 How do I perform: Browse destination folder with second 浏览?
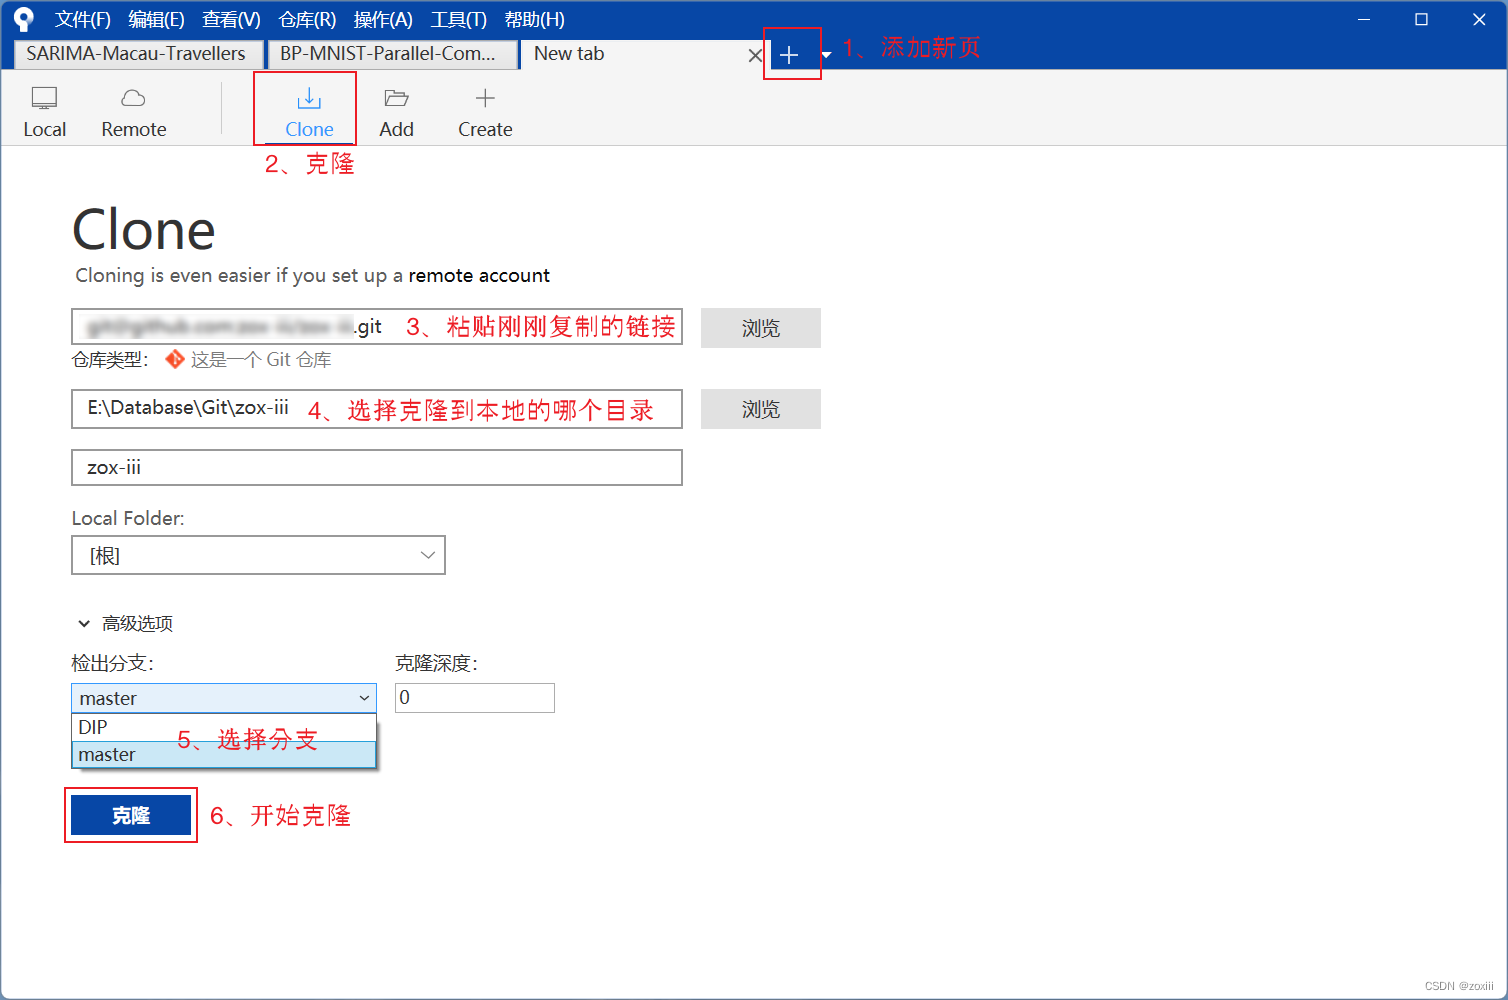[761, 409]
